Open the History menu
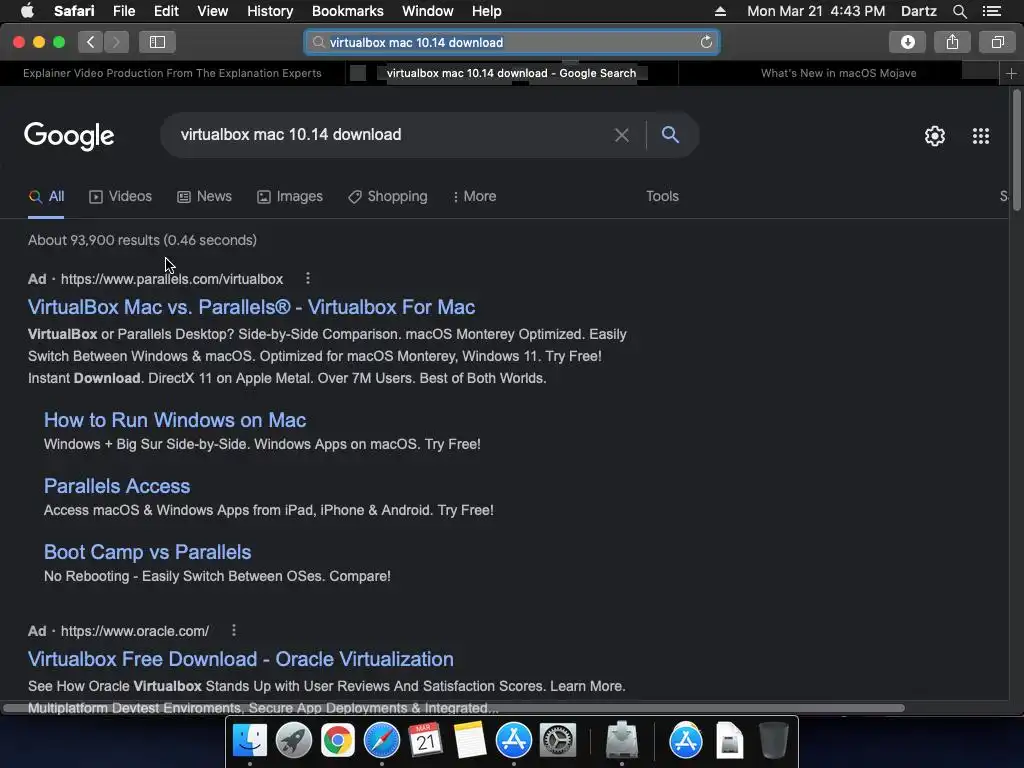The image size is (1024, 768). 270,11
